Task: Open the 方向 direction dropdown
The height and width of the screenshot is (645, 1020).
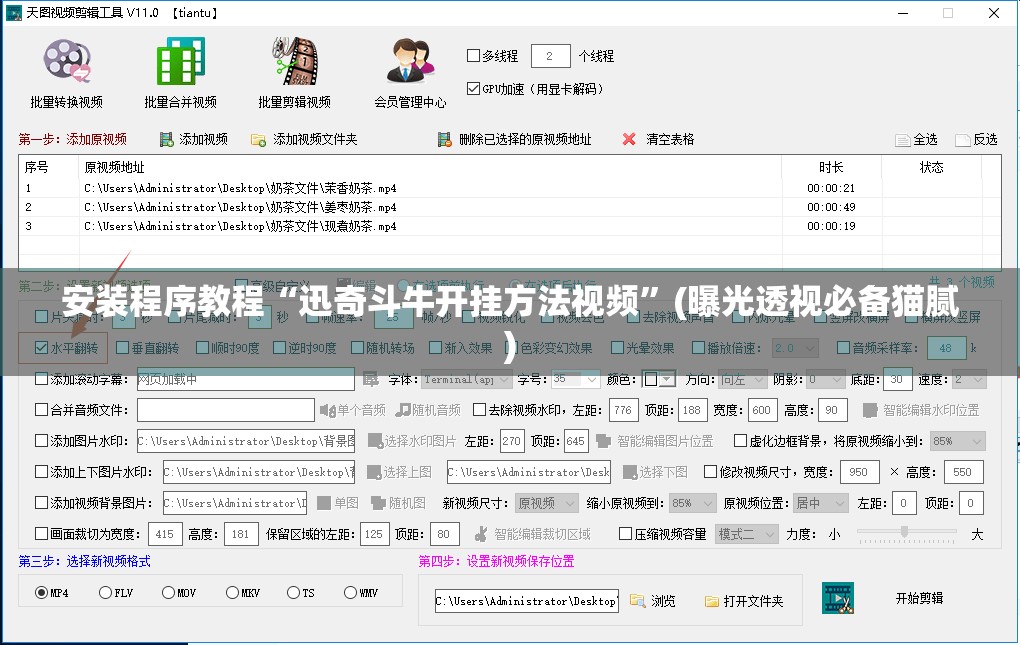Action: click(744, 379)
